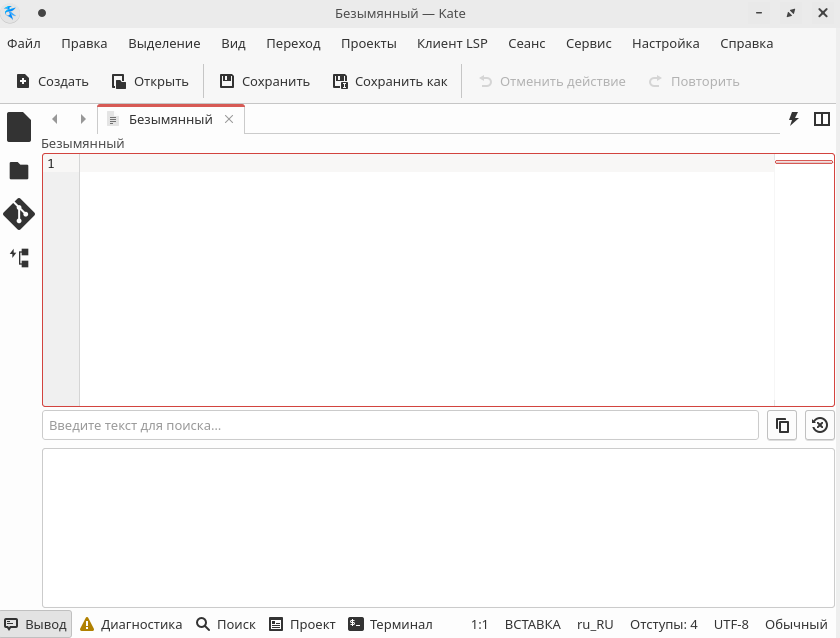Open the LSP symbol outline sidebar icon
Viewport: 840px width, 638px height.
pos(19,258)
